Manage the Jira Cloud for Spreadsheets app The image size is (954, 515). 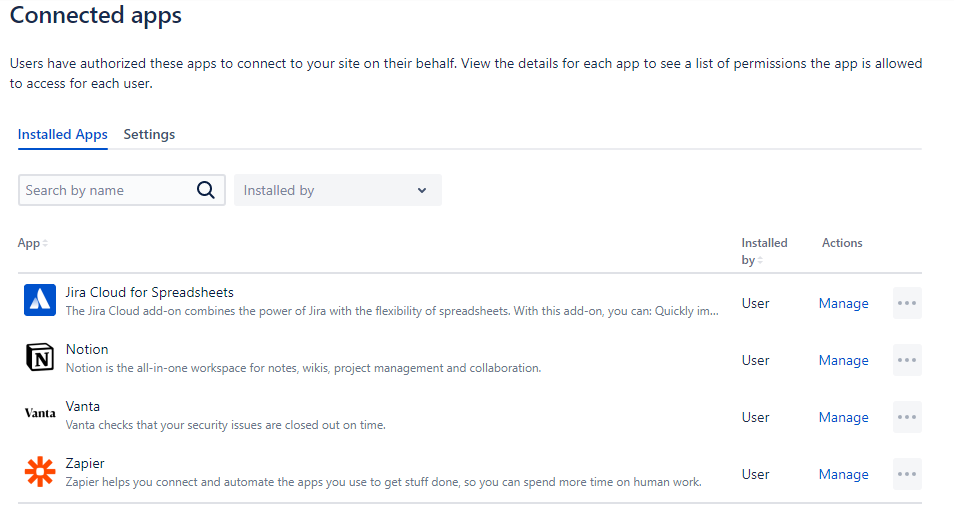coord(843,303)
